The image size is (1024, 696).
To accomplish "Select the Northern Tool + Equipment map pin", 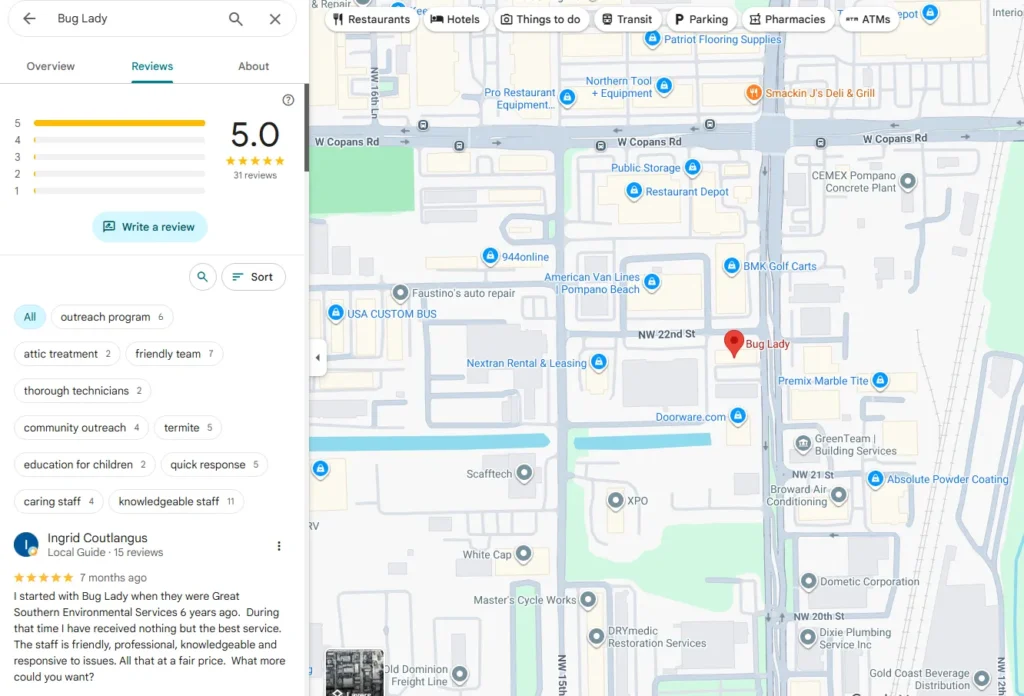I will (664, 86).
